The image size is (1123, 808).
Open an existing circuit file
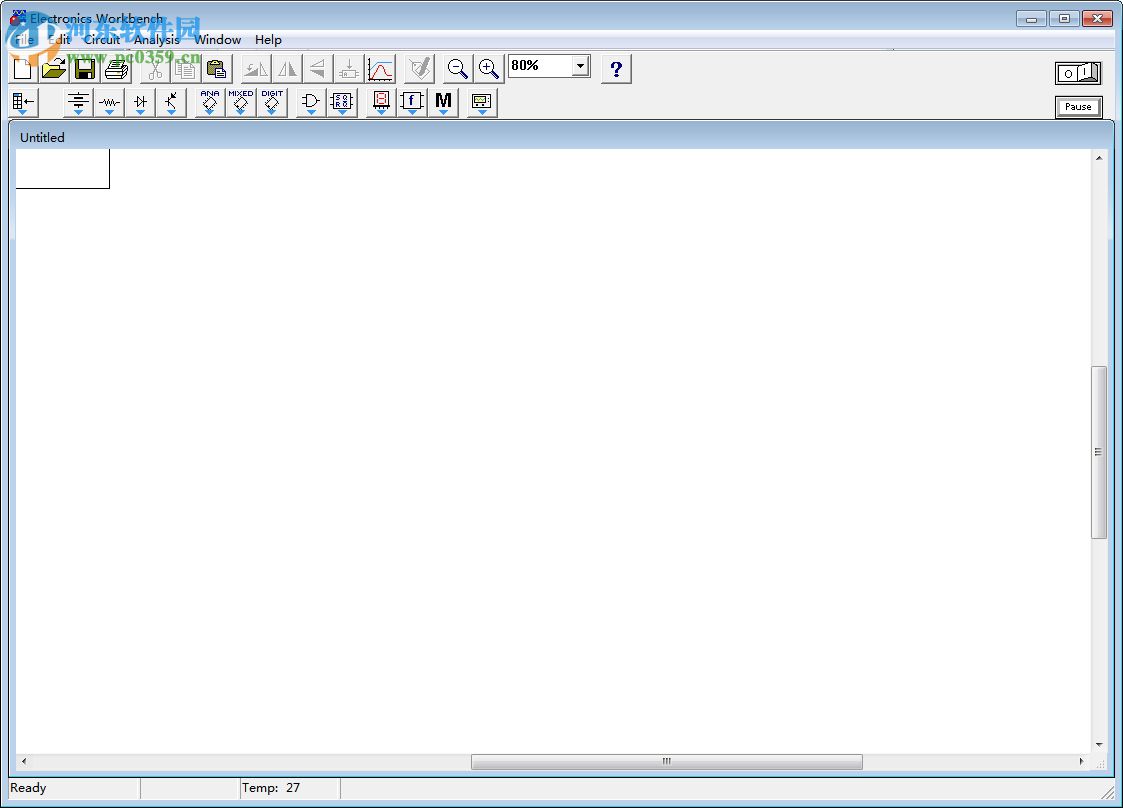tap(54, 69)
